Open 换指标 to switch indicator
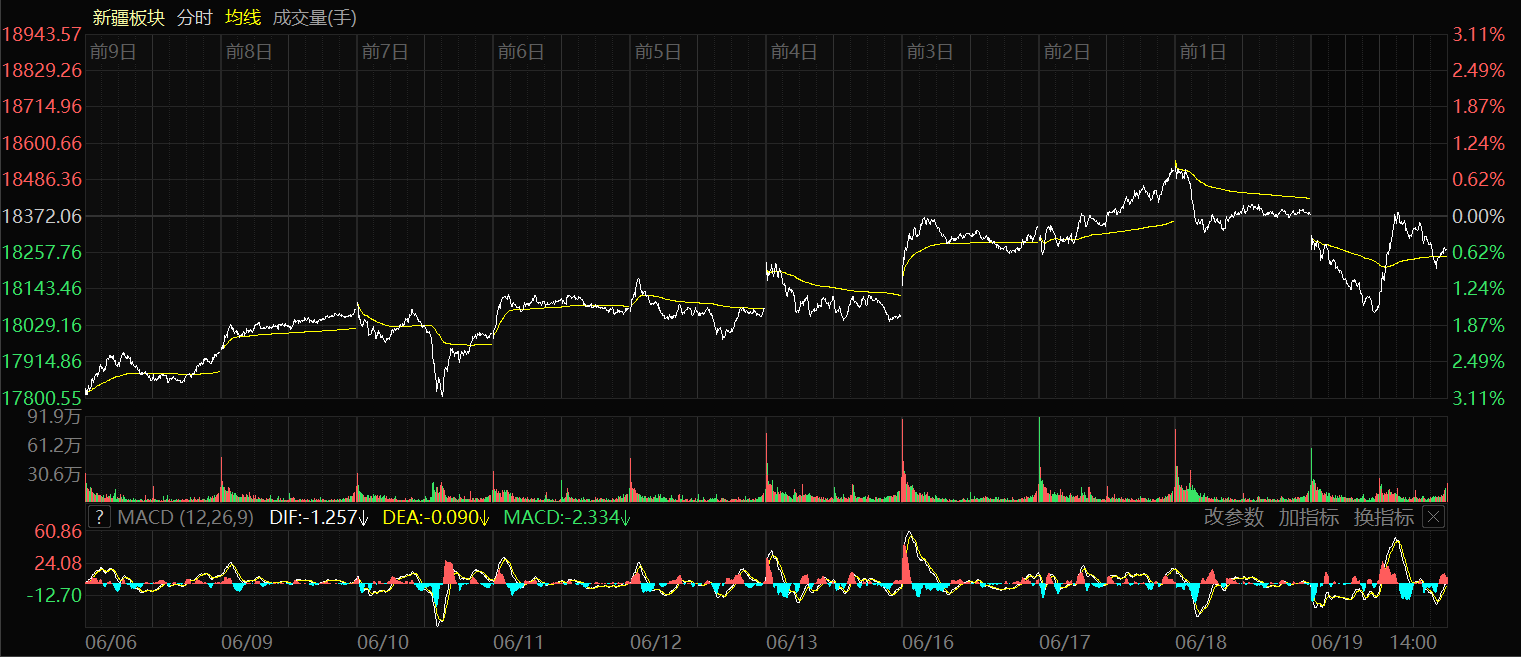Screen dimensions: 1521x657 [x=1383, y=517]
